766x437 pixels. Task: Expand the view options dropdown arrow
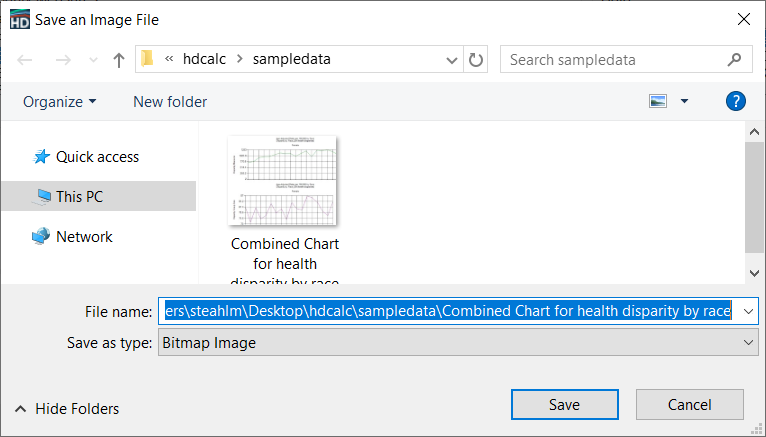tap(684, 101)
